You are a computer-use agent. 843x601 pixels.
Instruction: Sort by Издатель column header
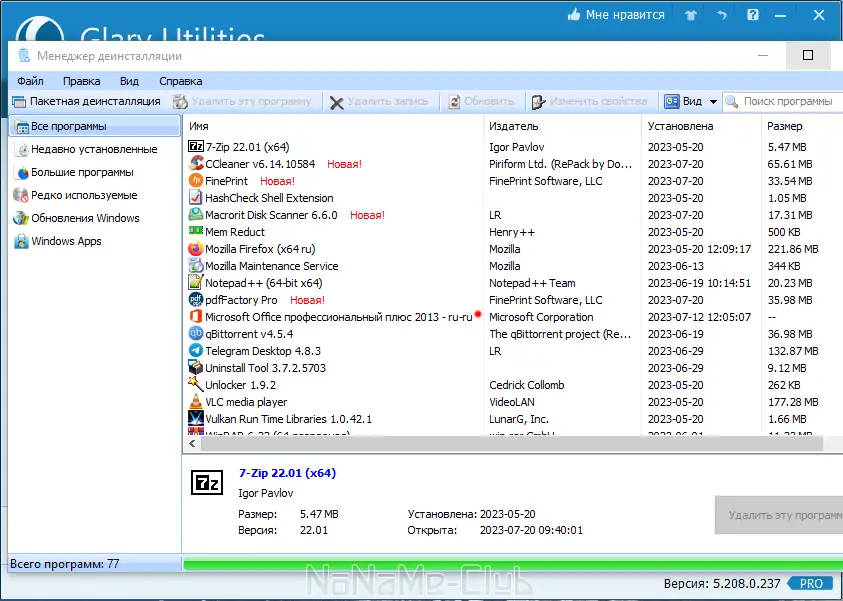pos(562,126)
